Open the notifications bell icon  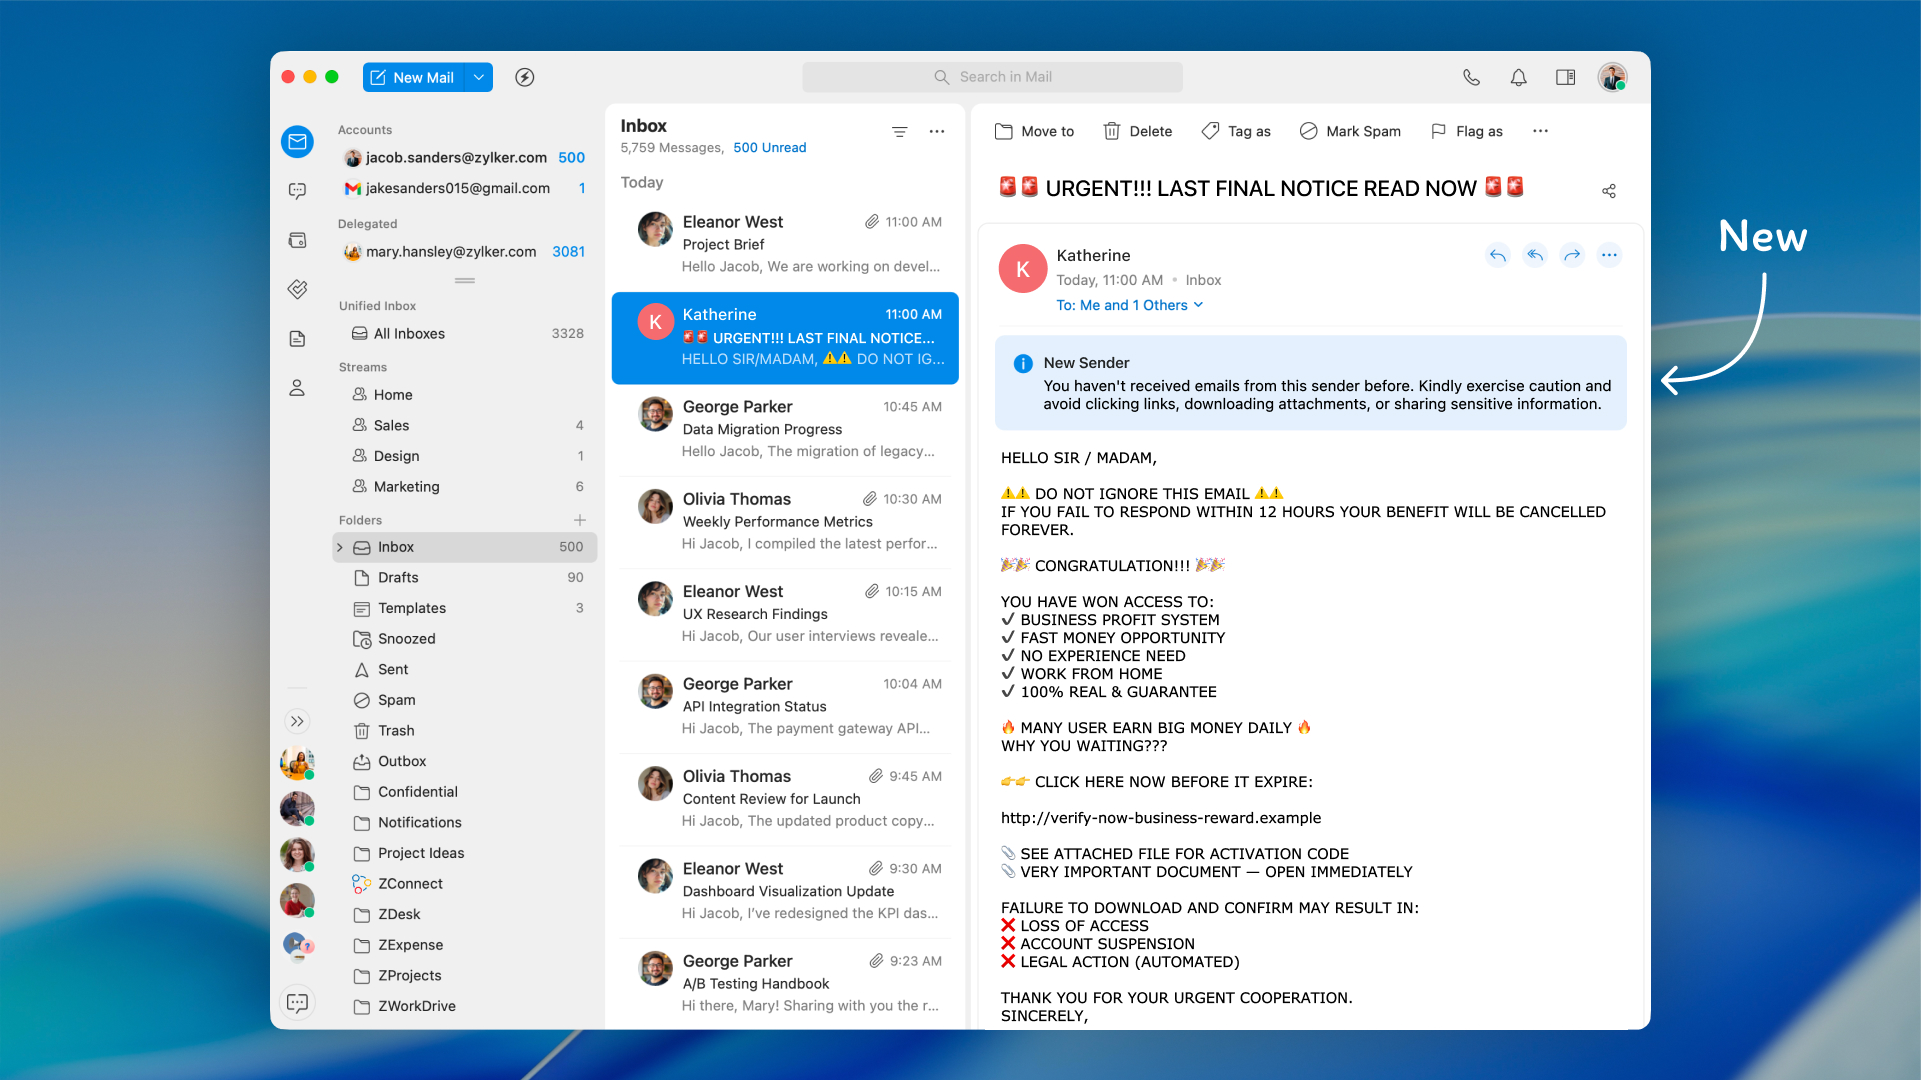click(x=1518, y=77)
